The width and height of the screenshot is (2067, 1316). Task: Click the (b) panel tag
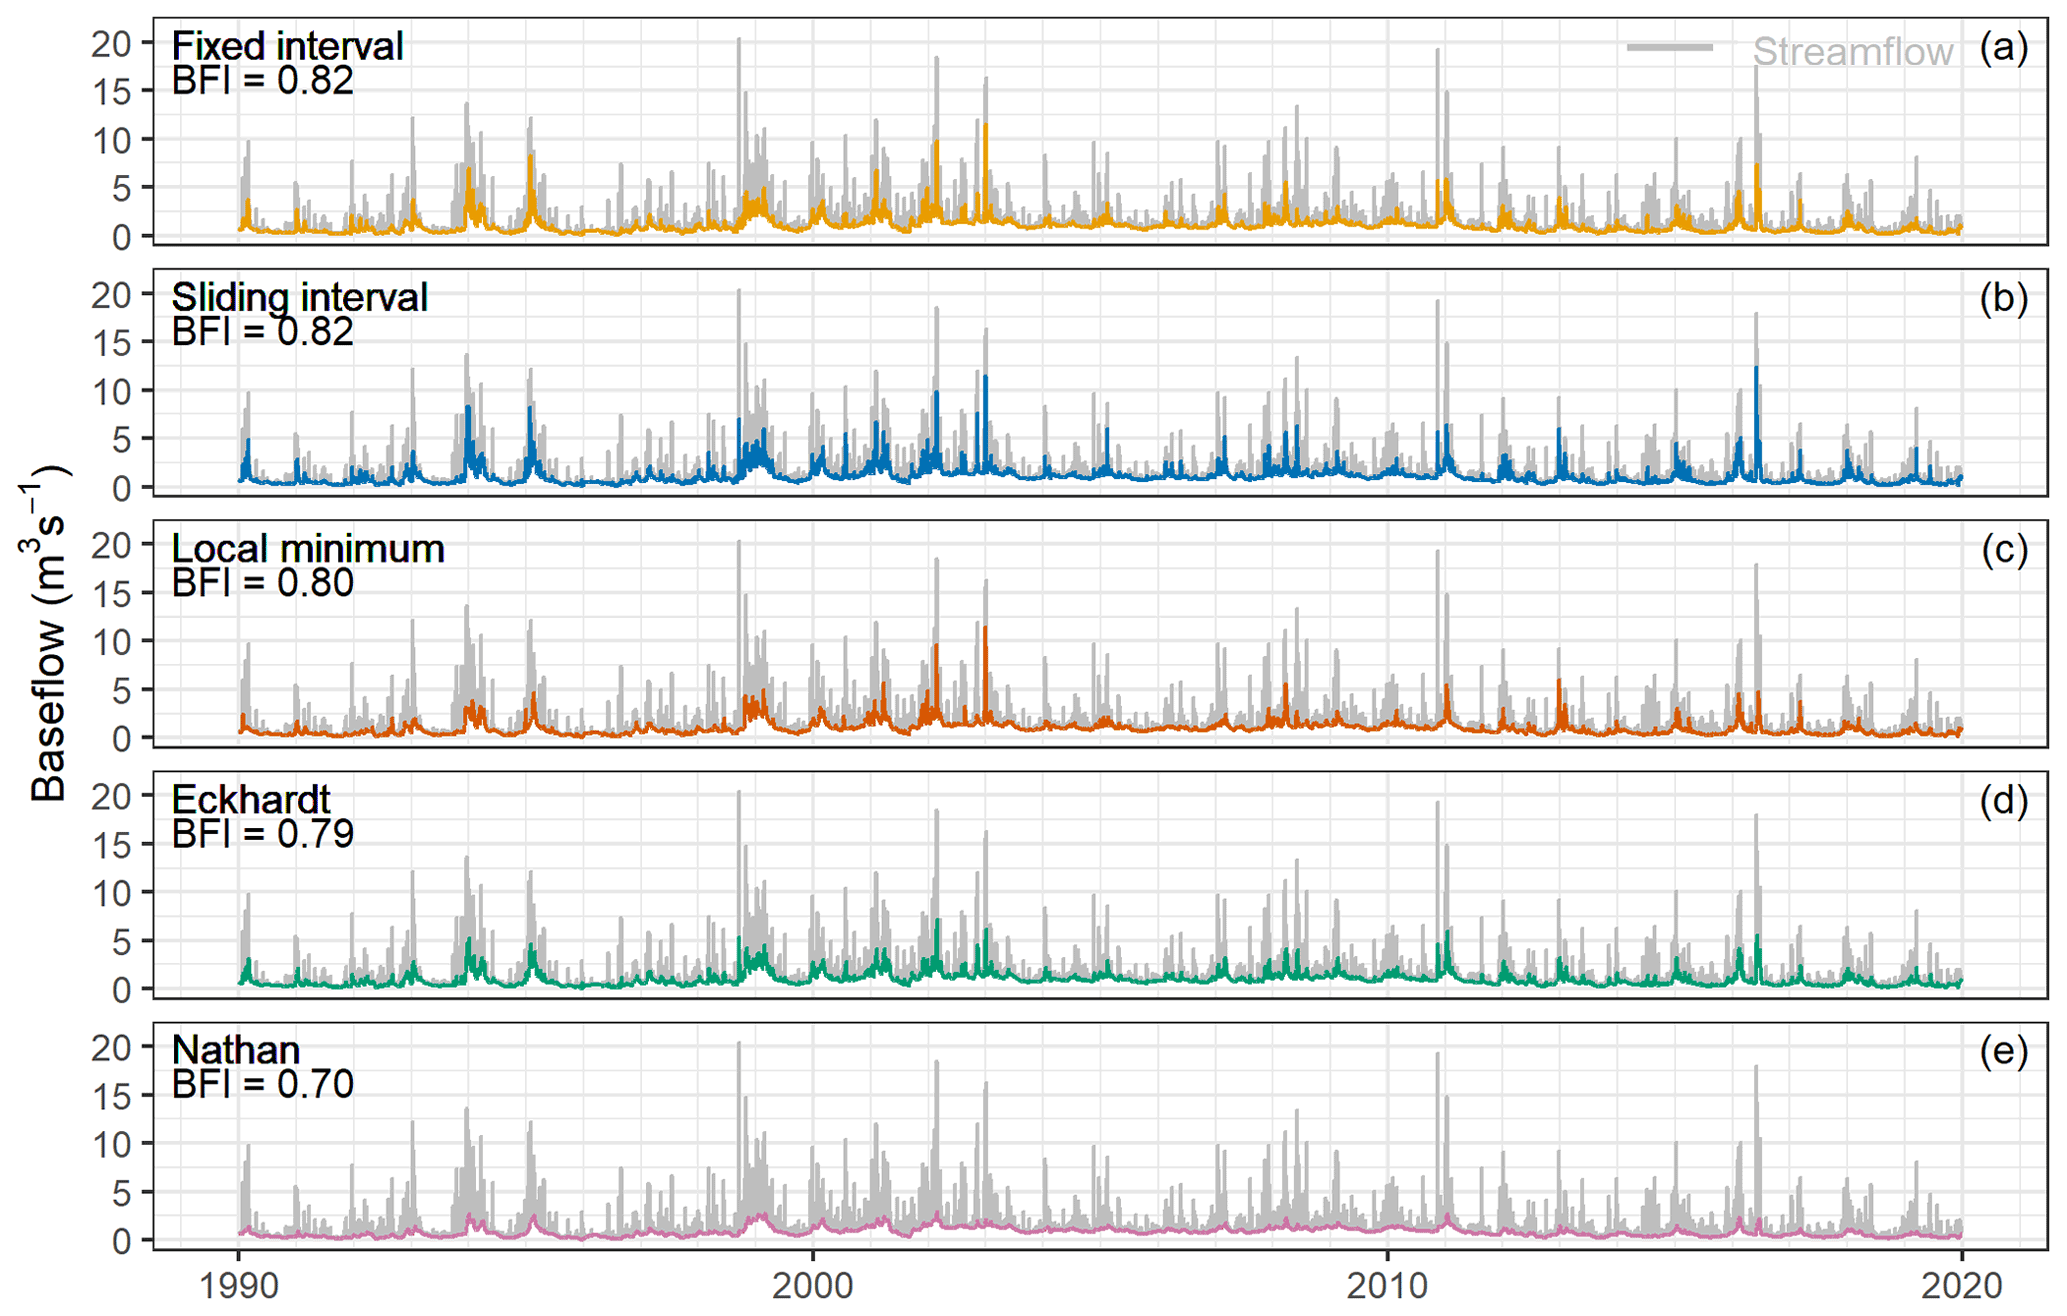pos(2003,298)
